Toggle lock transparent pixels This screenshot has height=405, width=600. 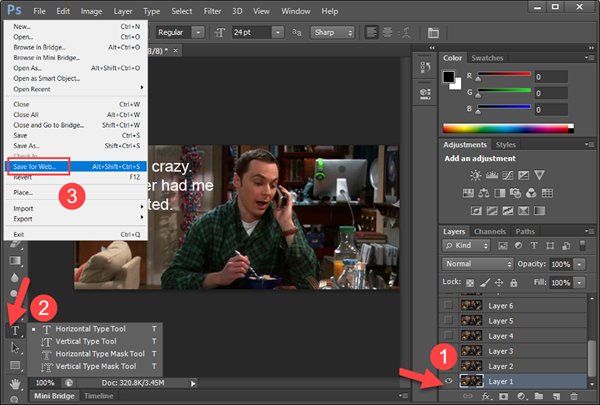[470, 283]
